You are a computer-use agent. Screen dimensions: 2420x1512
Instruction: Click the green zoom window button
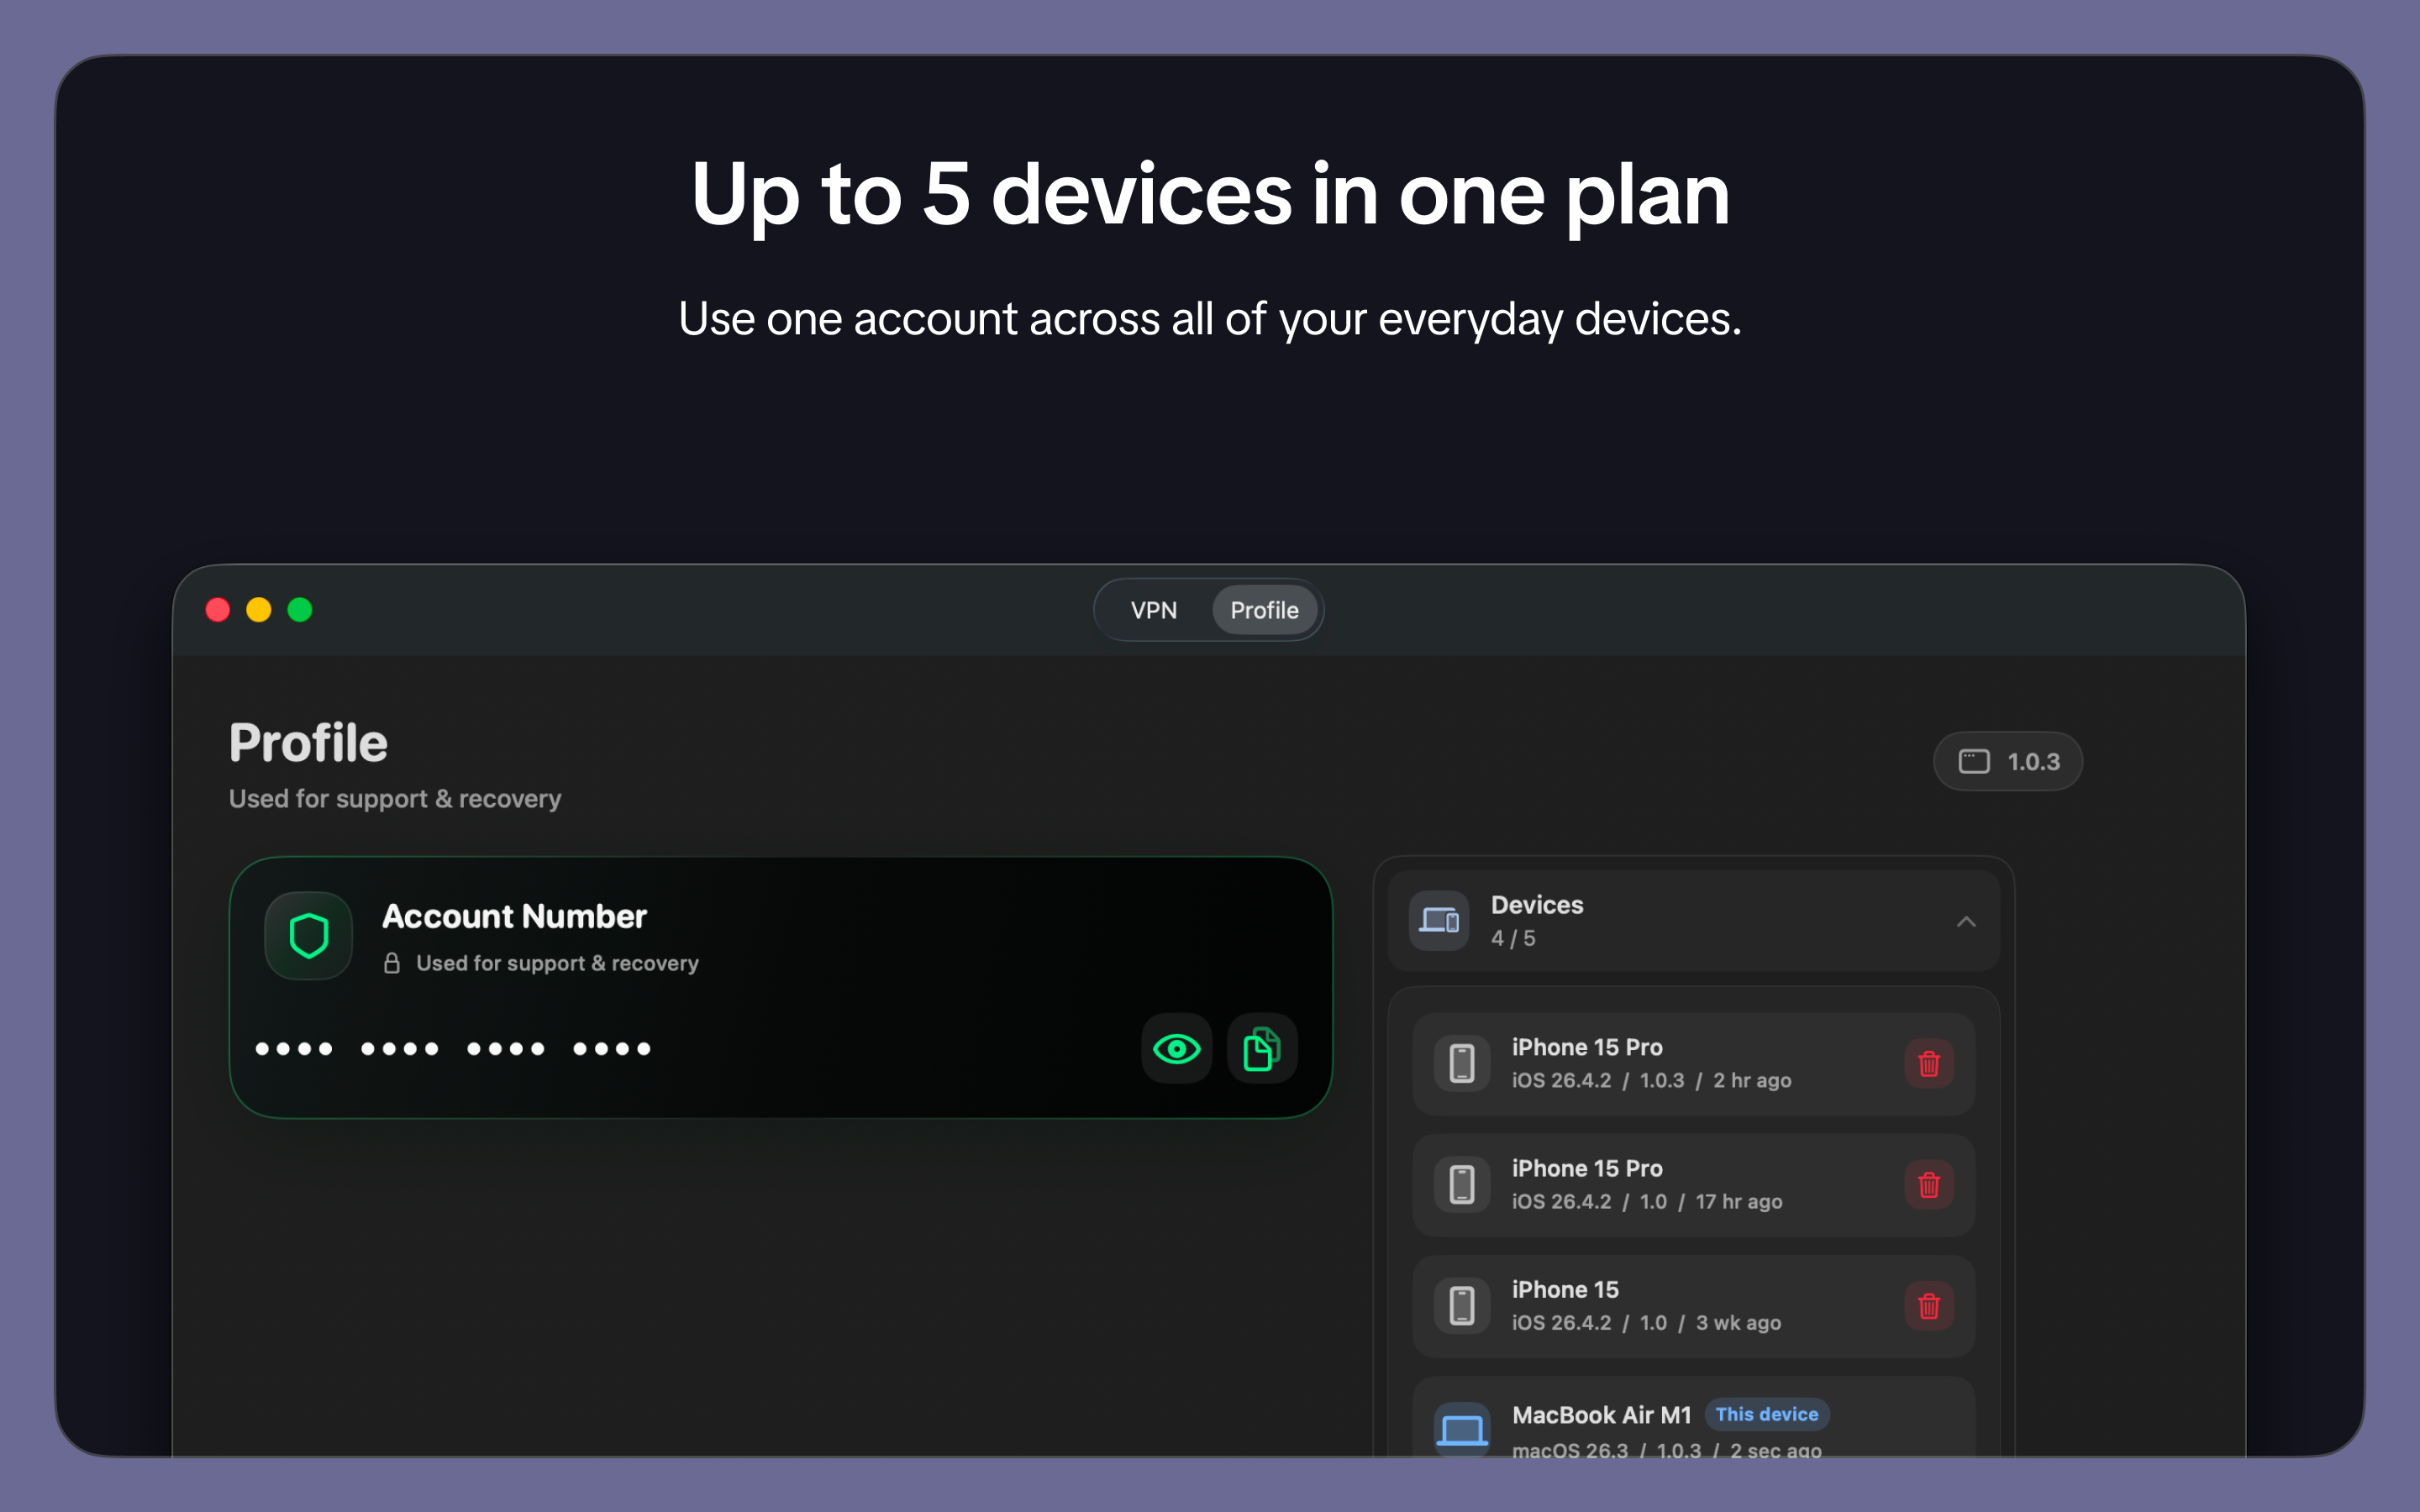point(300,610)
